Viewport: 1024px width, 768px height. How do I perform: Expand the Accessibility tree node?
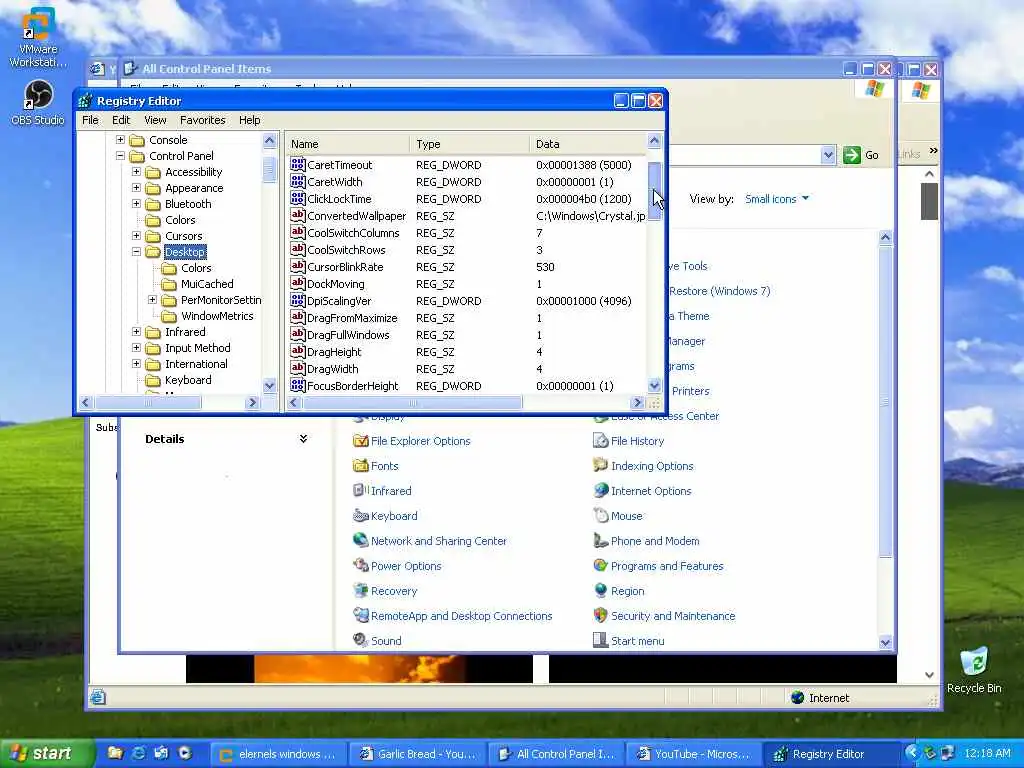[136, 172]
